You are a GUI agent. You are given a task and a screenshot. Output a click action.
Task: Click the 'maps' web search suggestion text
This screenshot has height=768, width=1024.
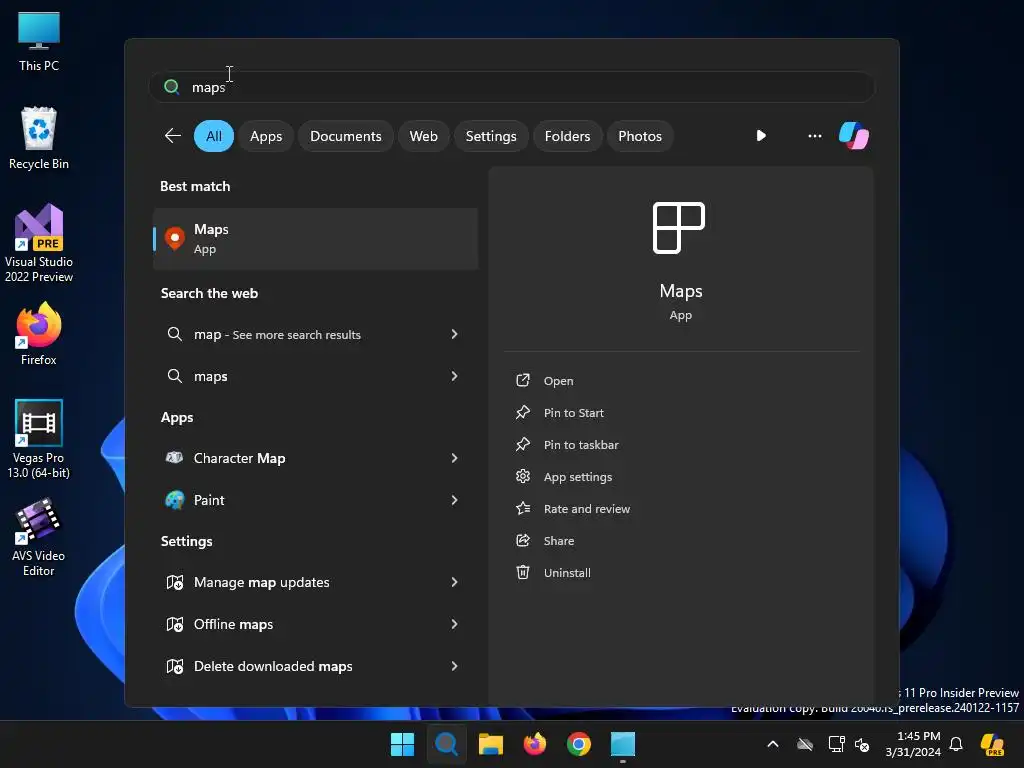click(210, 376)
